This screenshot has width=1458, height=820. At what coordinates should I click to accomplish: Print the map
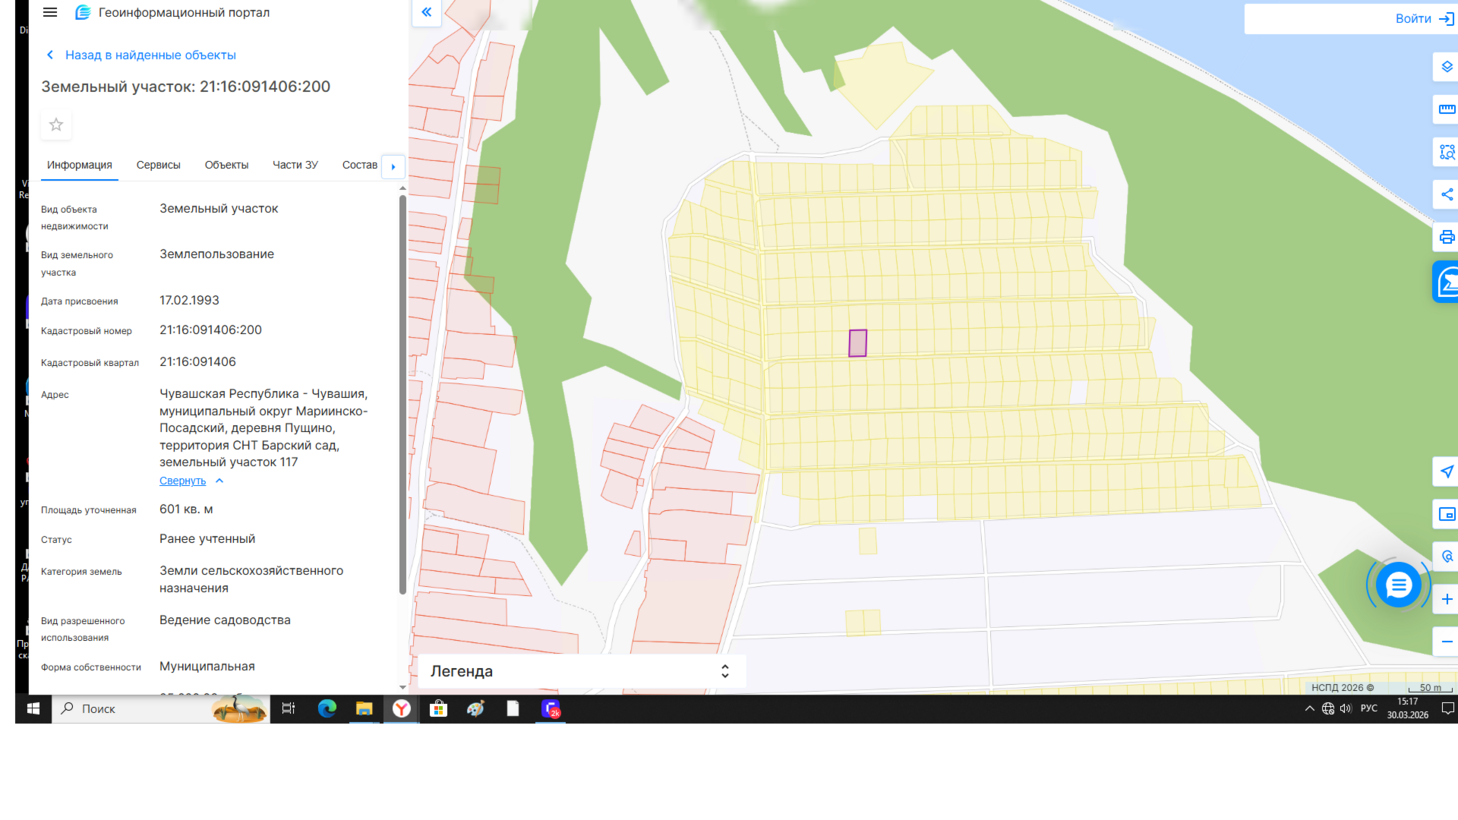coord(1446,237)
